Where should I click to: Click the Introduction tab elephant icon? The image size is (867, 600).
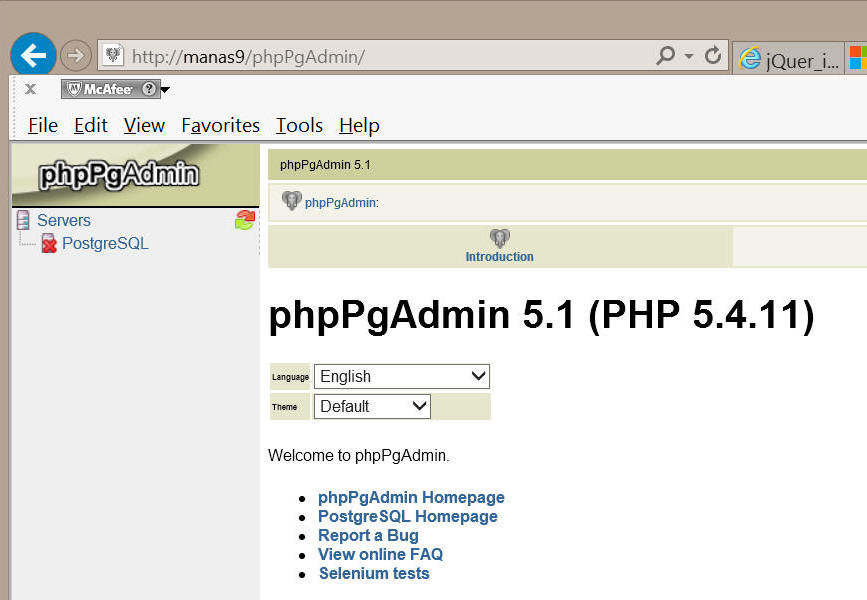point(499,238)
